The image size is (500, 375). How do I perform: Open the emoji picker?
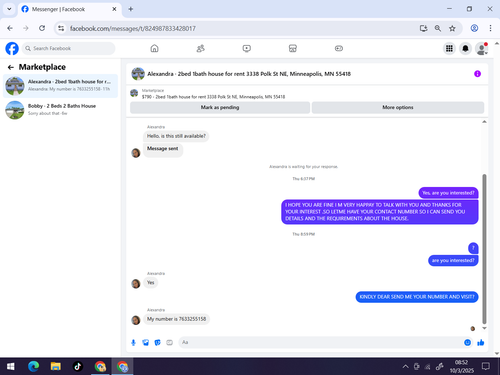[x=467, y=342]
